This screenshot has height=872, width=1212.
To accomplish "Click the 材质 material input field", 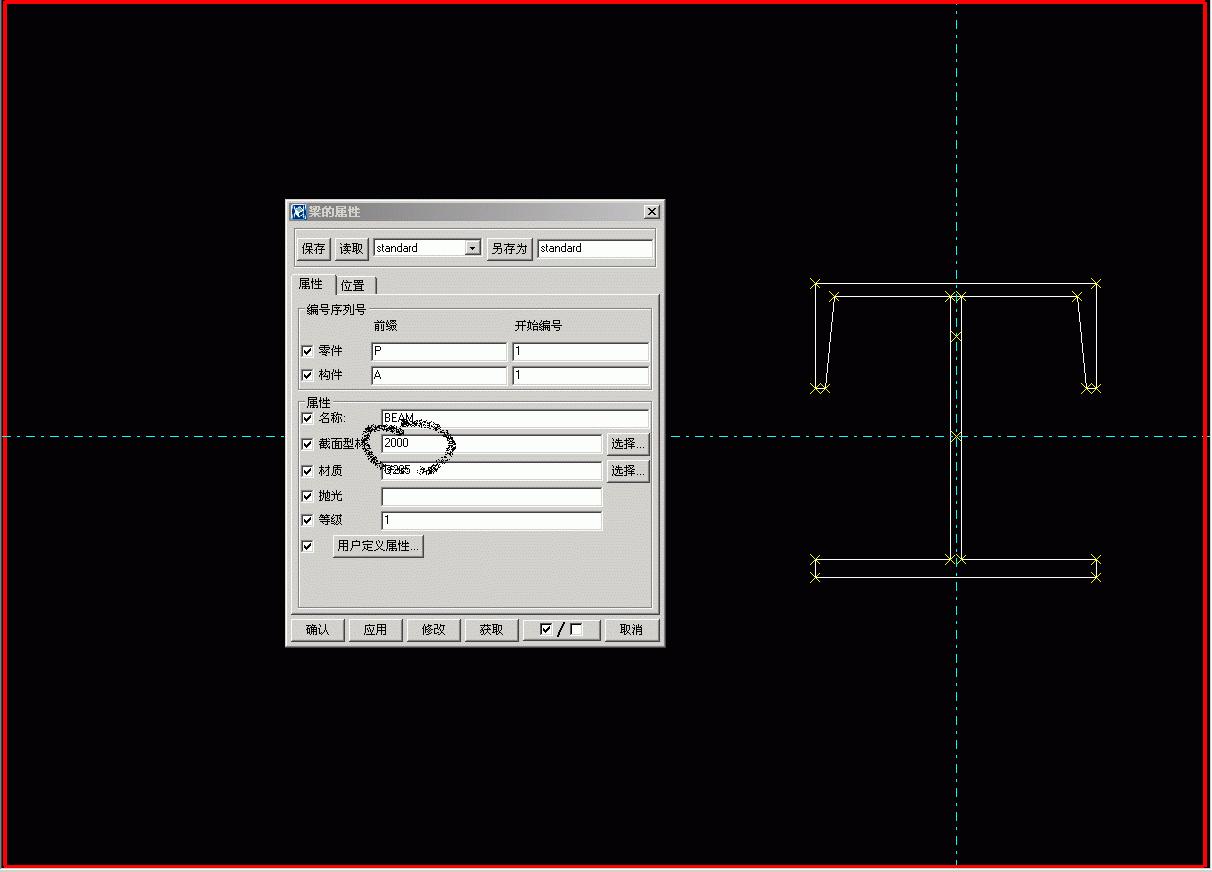I will point(491,470).
